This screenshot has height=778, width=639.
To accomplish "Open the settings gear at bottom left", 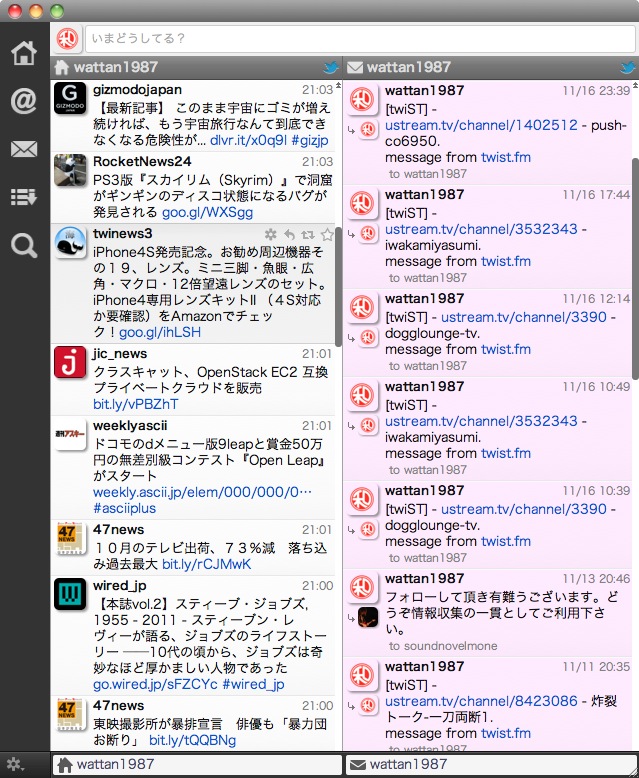I will [14, 764].
